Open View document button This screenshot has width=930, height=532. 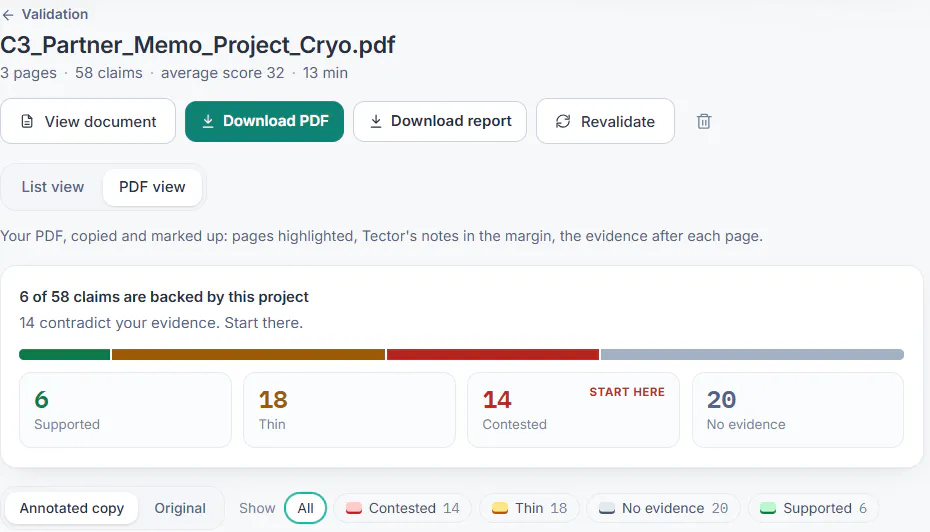(88, 122)
